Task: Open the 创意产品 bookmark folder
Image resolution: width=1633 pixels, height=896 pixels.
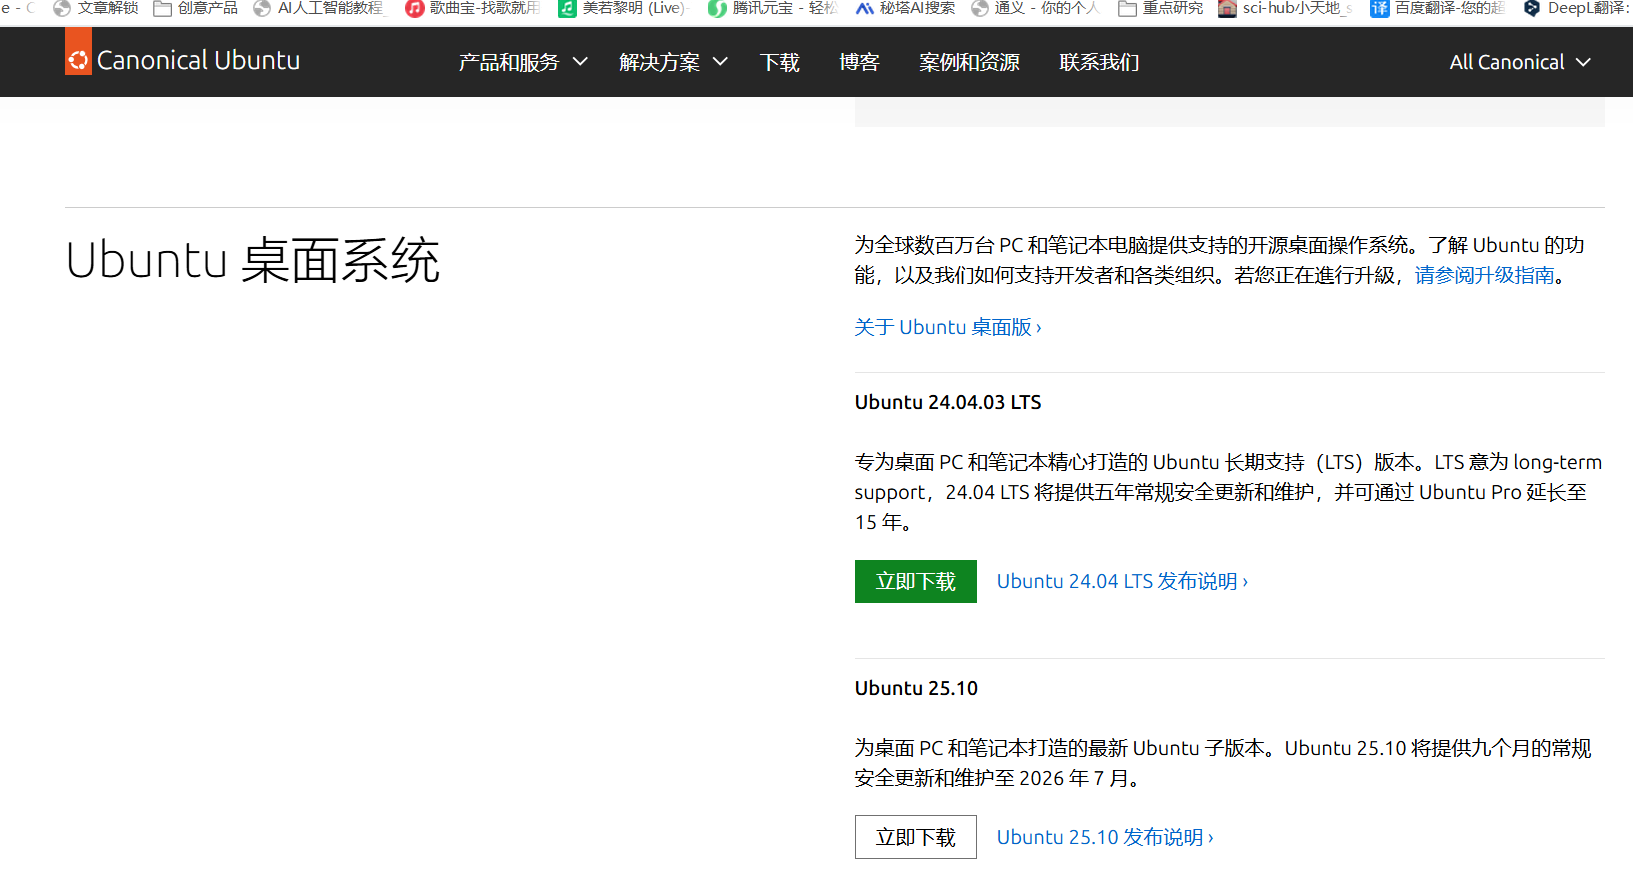Action: 196,8
